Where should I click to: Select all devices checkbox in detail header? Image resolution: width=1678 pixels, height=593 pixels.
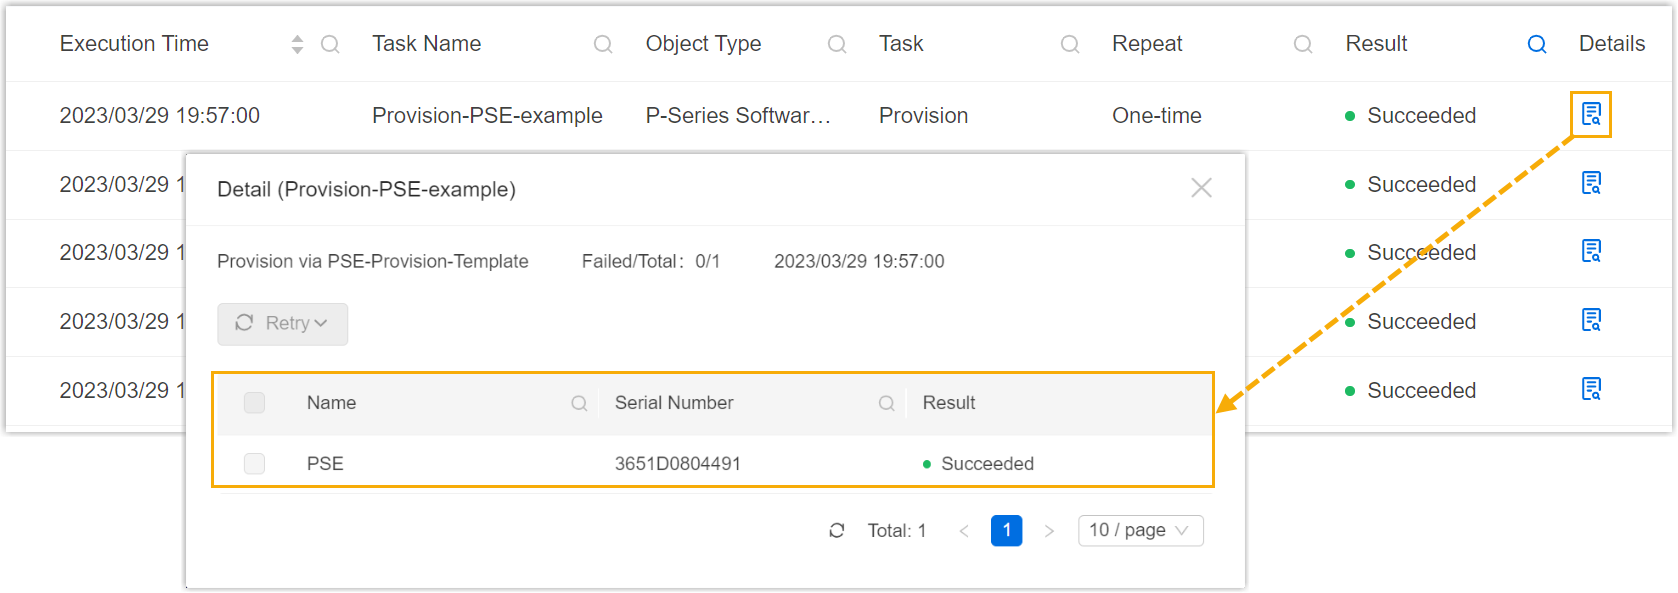pyautogui.click(x=255, y=403)
